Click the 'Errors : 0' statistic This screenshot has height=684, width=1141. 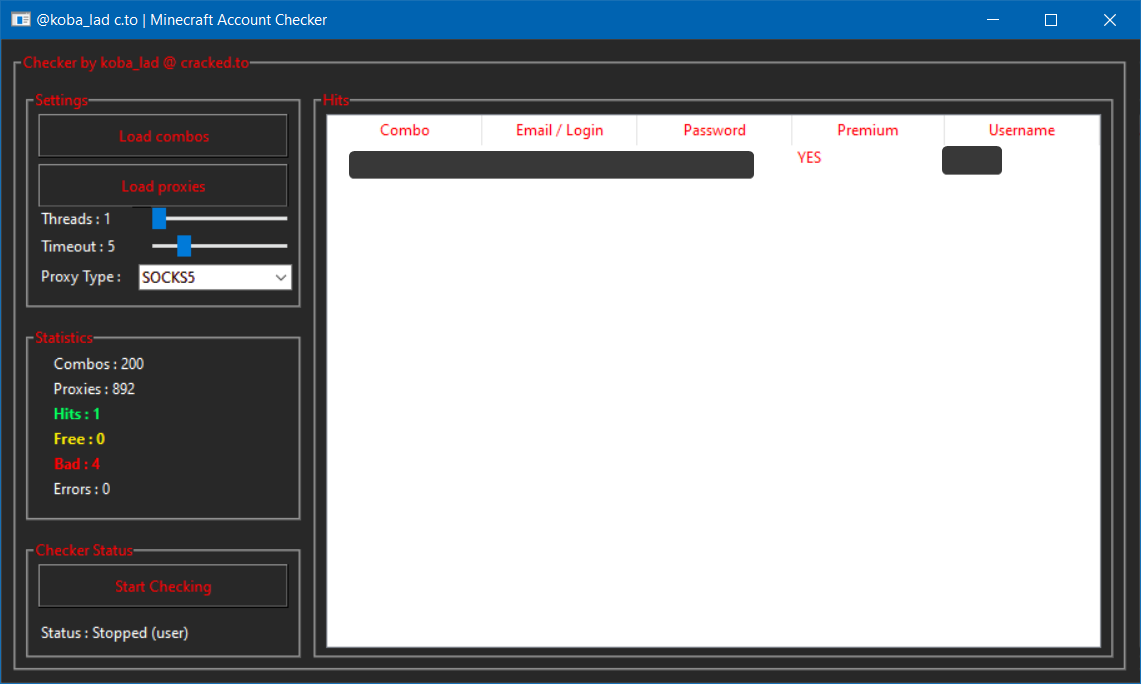point(82,489)
